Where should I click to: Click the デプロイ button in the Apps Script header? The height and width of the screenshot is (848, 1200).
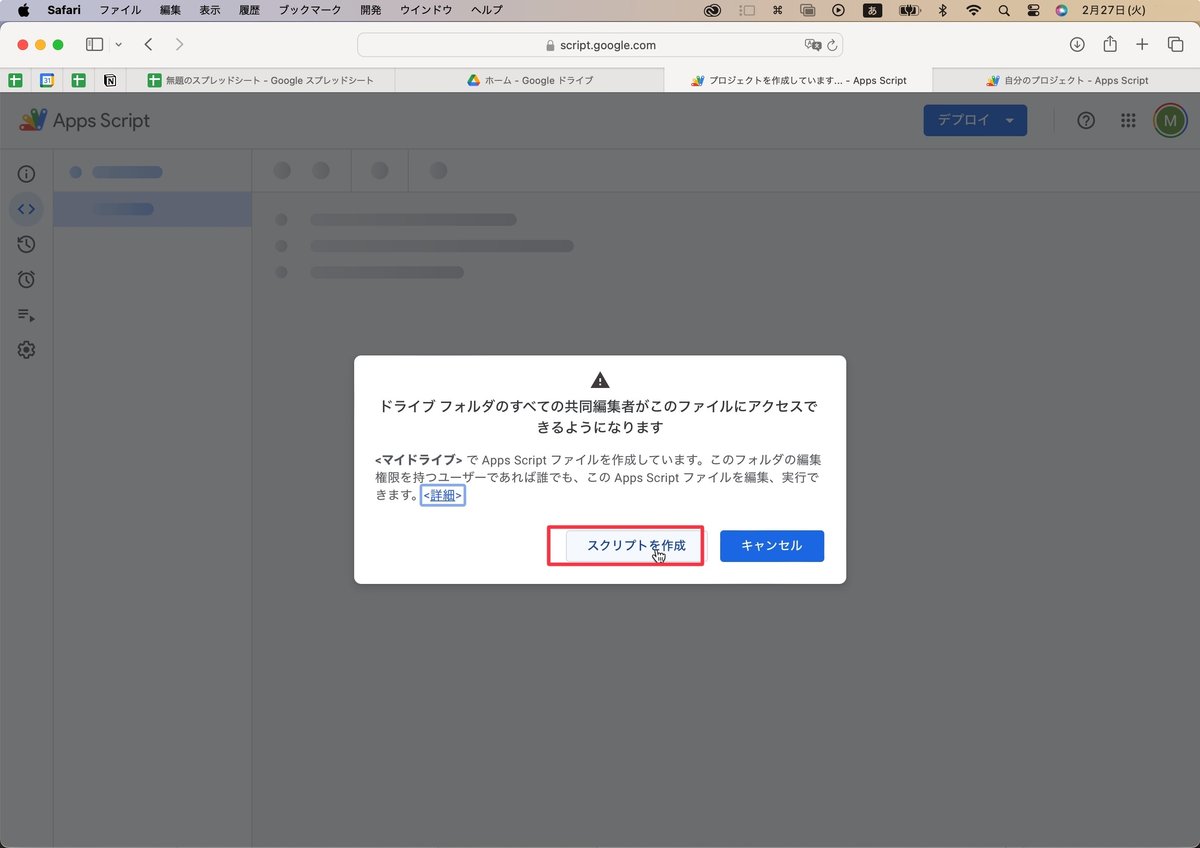tap(975, 120)
